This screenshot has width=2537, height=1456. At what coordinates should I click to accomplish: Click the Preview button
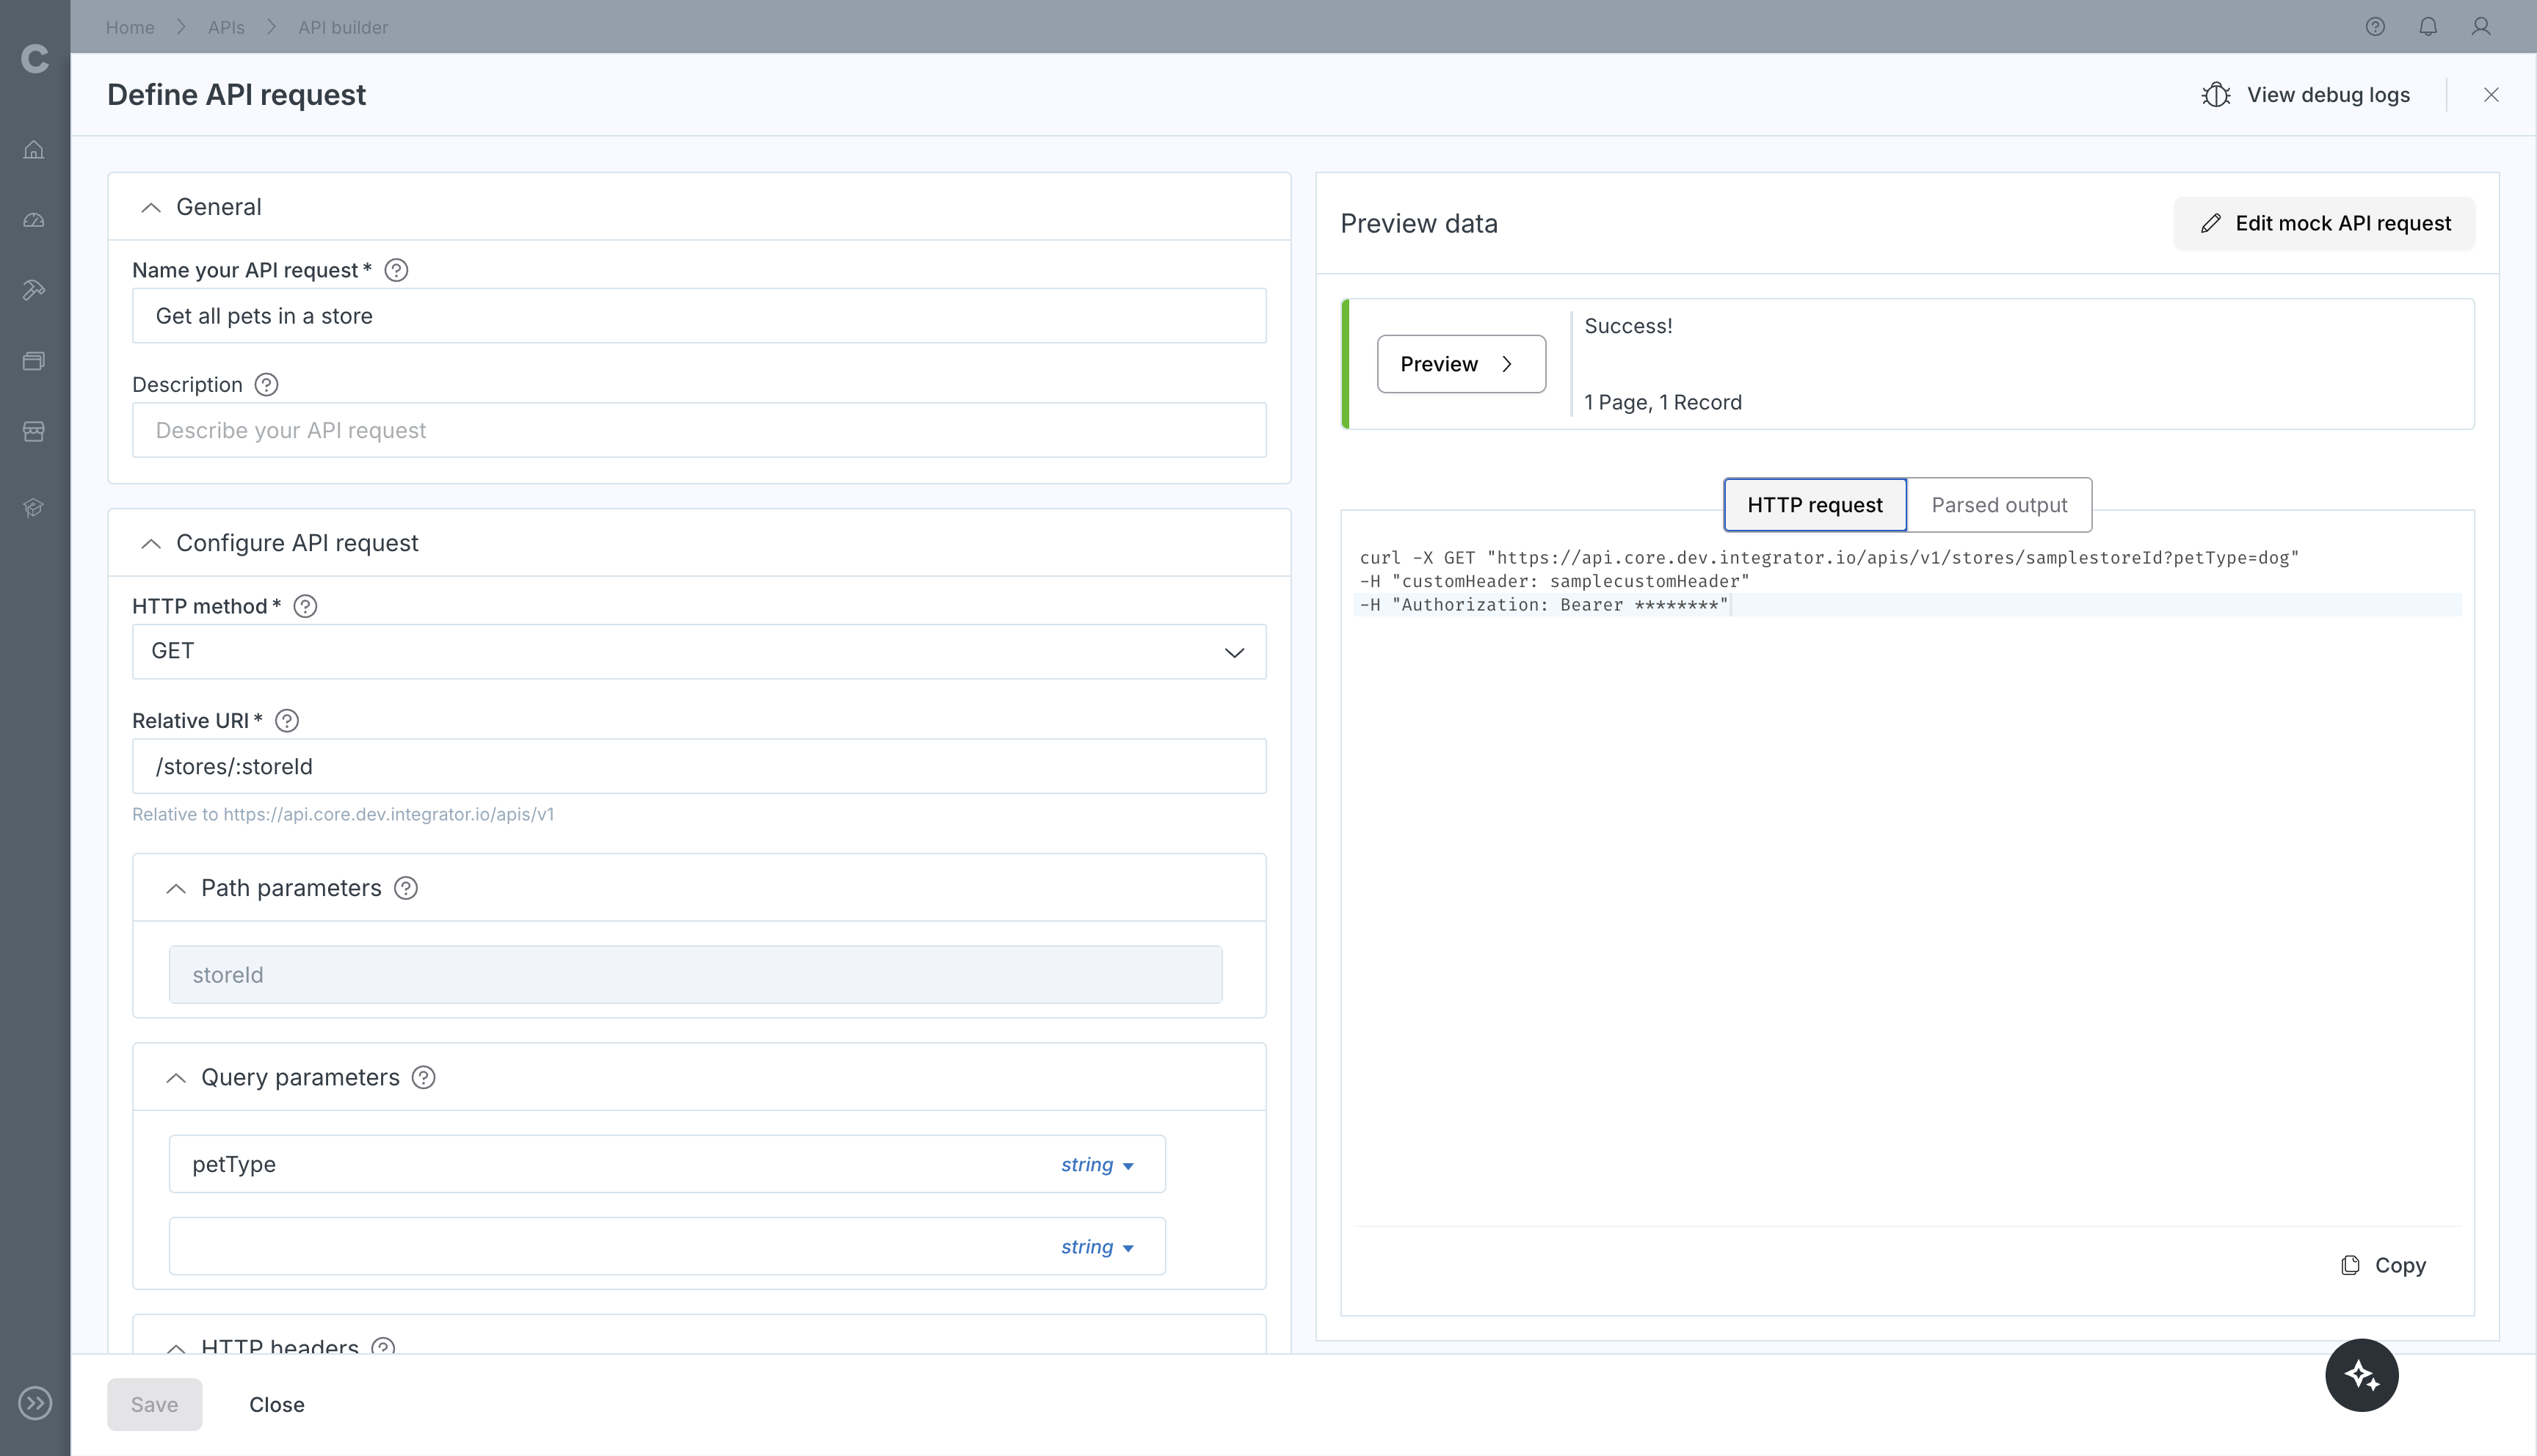coord(1461,364)
